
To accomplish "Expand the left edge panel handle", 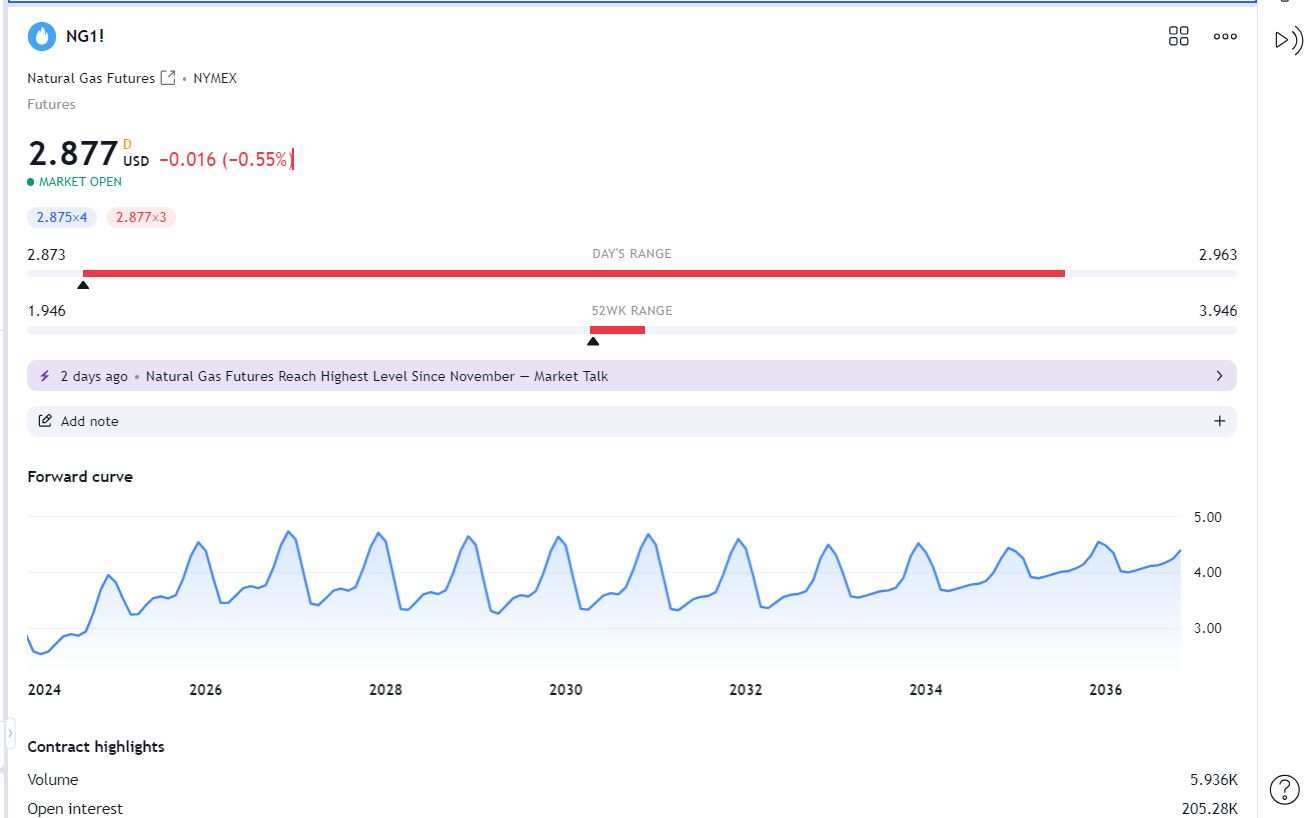I will pyautogui.click(x=10, y=733).
